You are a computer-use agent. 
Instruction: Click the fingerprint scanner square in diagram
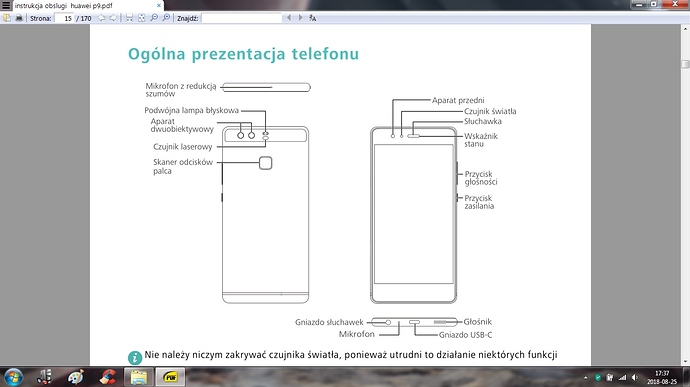tap(265, 163)
